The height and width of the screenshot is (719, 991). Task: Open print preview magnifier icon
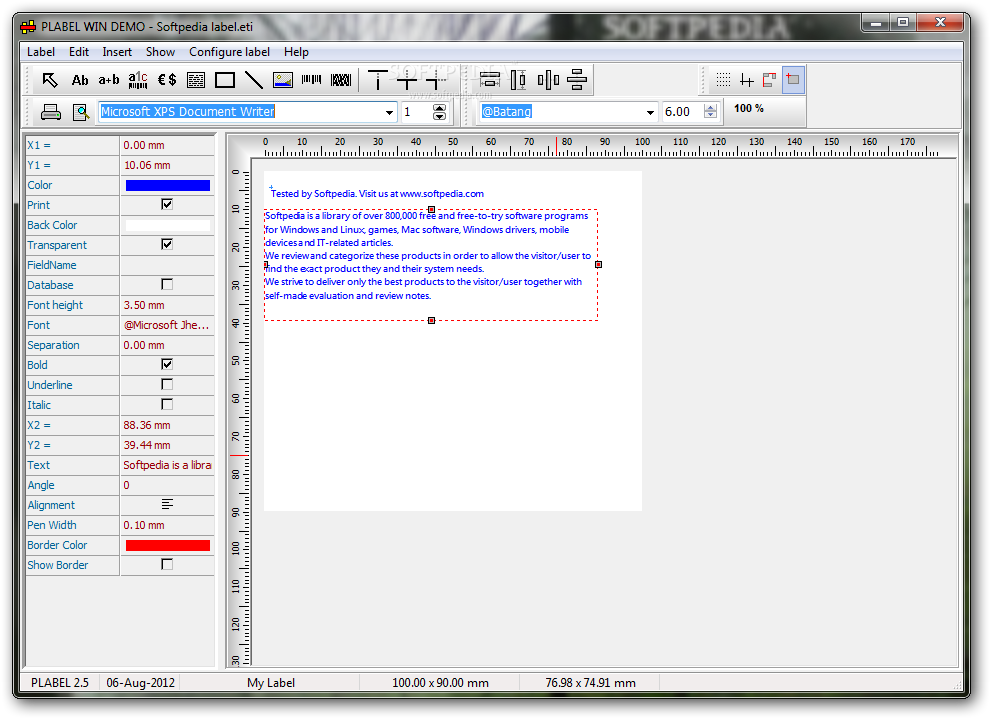(81, 112)
